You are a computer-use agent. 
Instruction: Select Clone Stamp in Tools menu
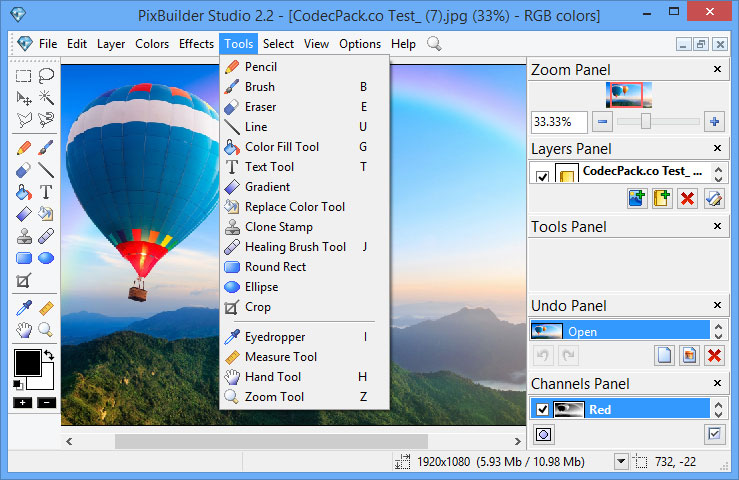278,227
